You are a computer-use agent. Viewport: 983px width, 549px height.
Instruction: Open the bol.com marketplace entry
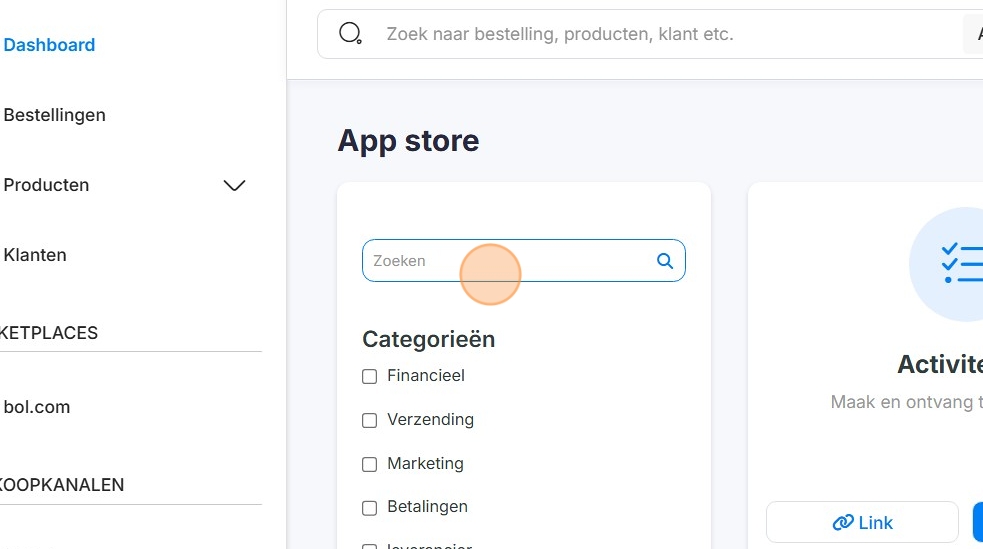tap(37, 407)
